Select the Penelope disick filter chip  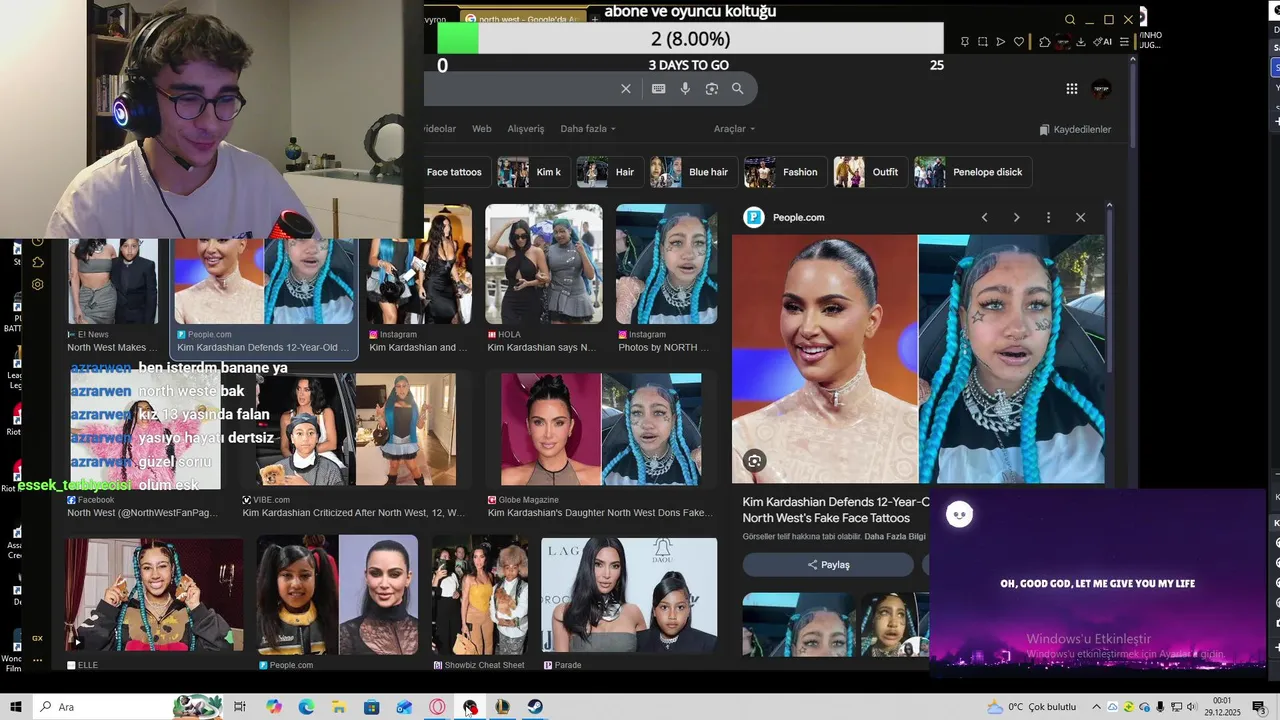click(x=972, y=172)
